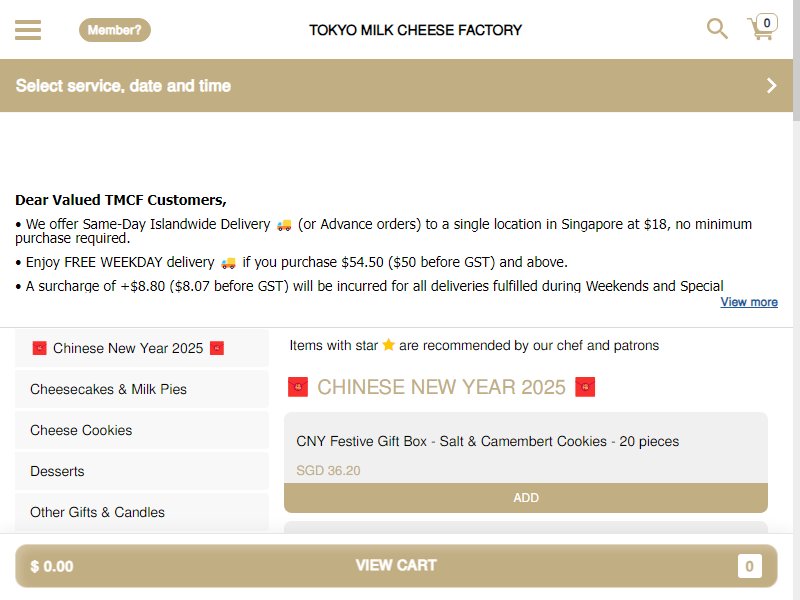Click the Member? pill button
This screenshot has height=600, width=800.
click(x=115, y=30)
